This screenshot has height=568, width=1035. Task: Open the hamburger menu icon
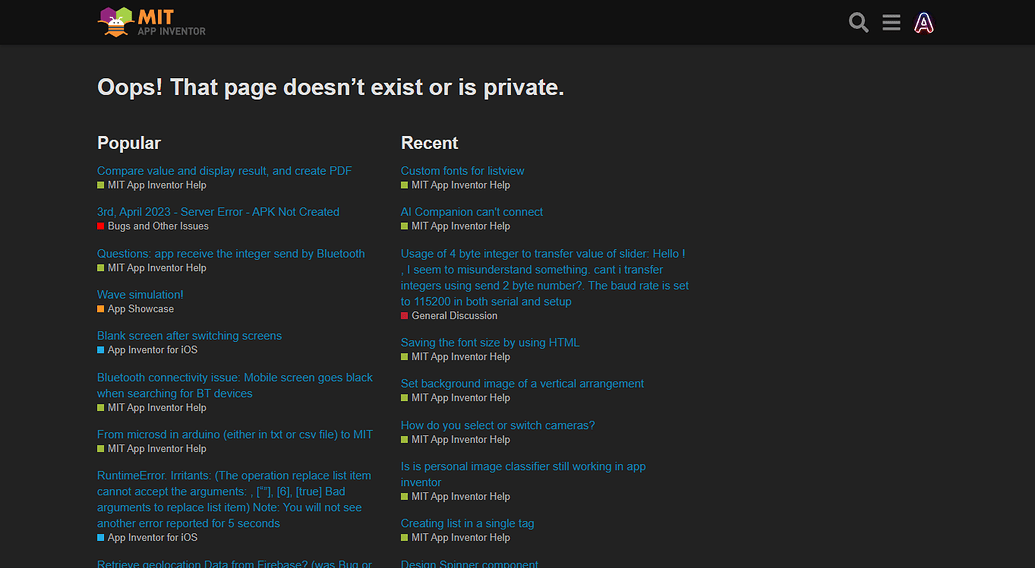pyautogui.click(x=891, y=22)
